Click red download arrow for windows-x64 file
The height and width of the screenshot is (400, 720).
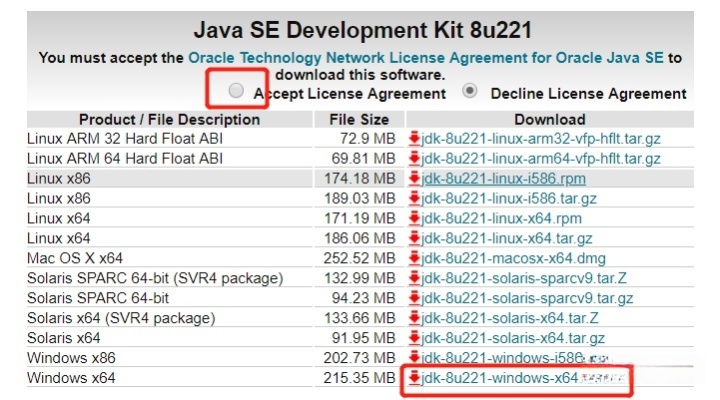[414, 377]
